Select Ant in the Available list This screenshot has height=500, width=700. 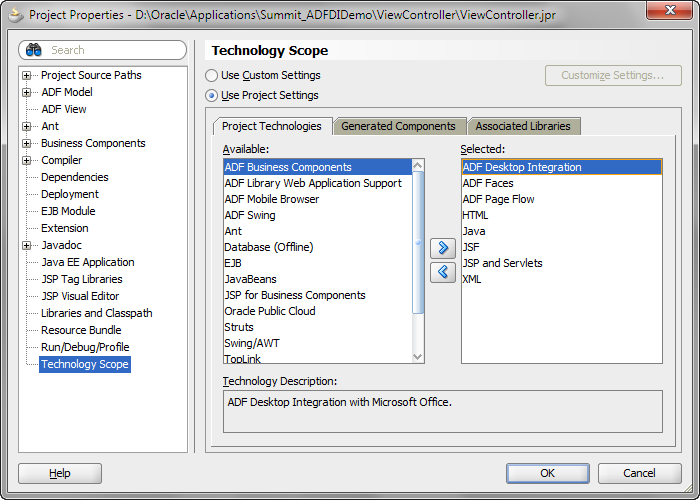(x=317, y=231)
